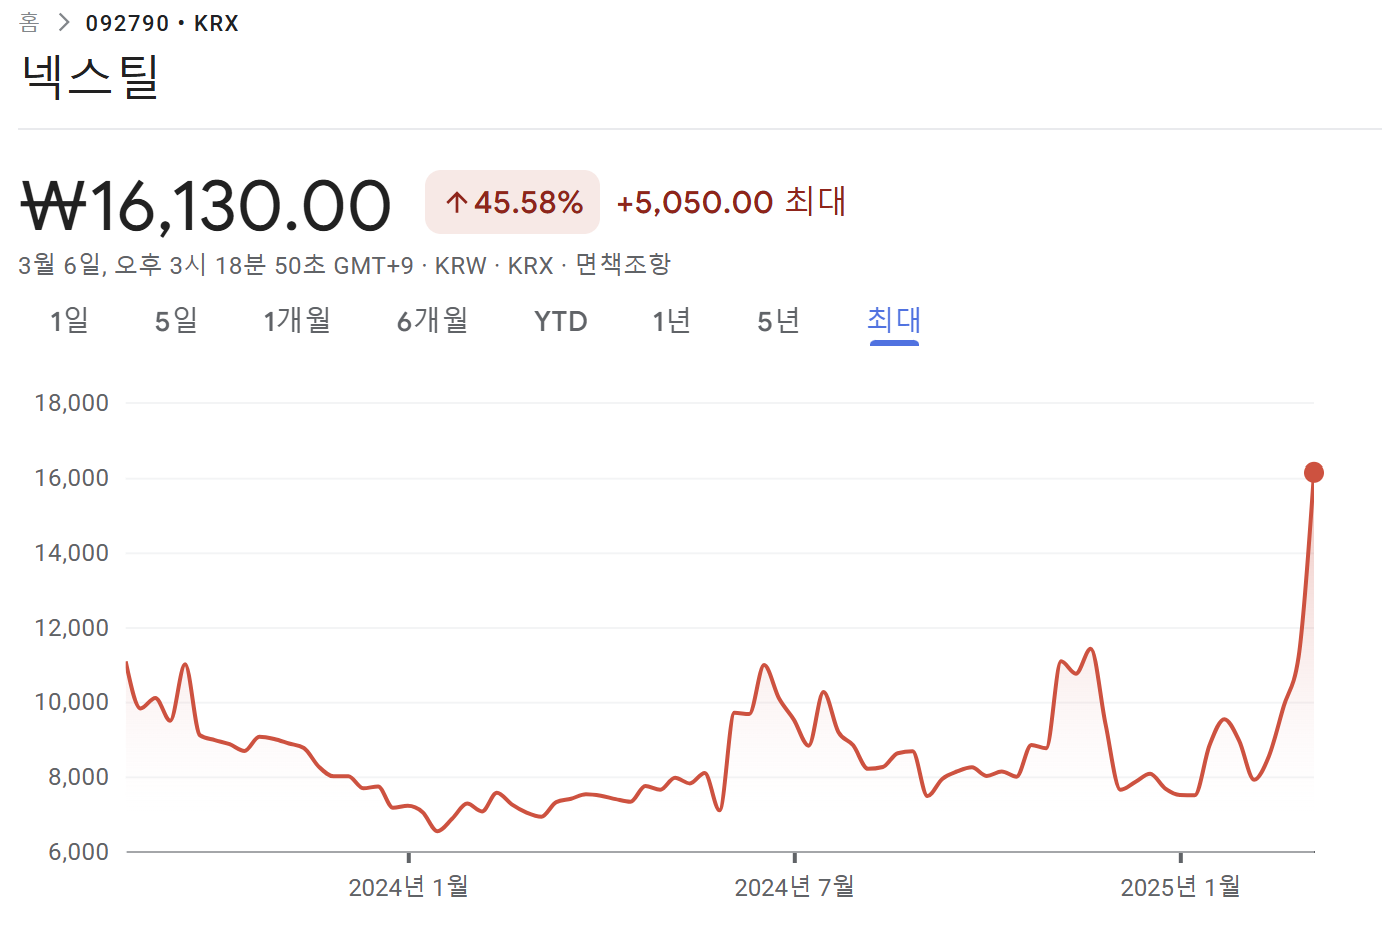Click the +5,050.00 최대 change text
The image size is (1382, 930).
(x=731, y=202)
